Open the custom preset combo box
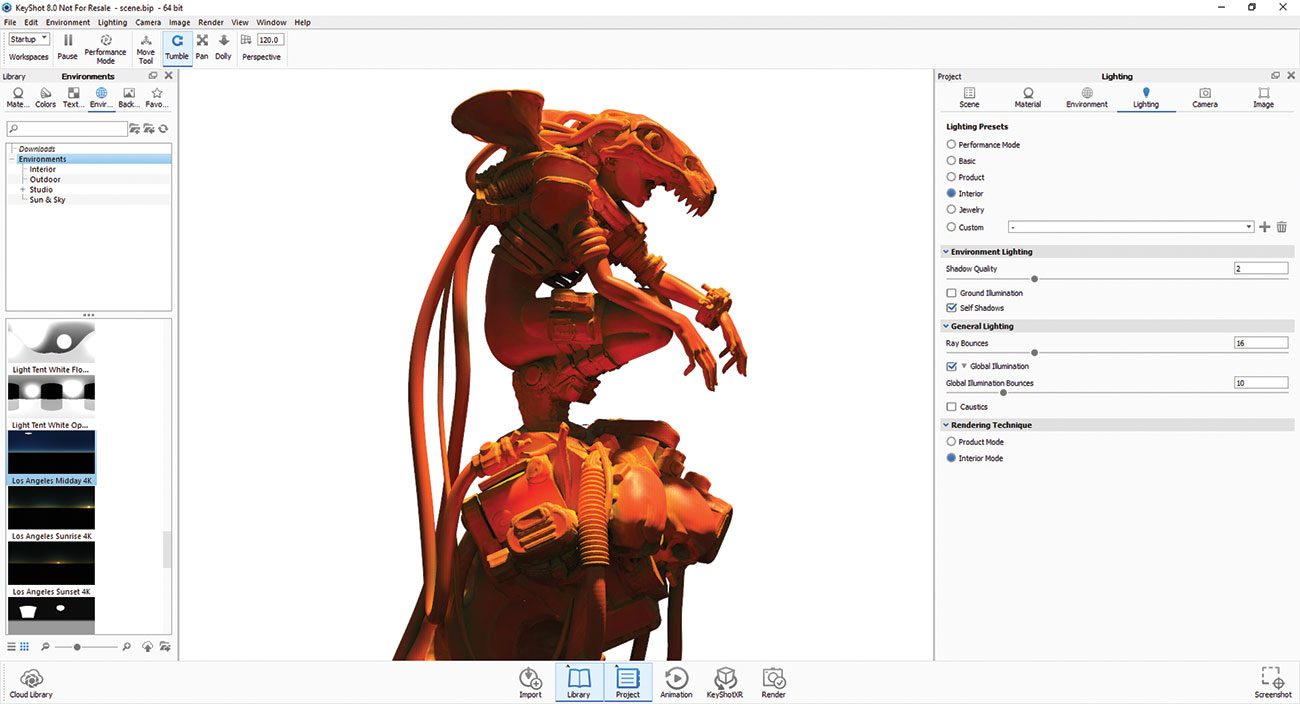 click(x=1131, y=228)
